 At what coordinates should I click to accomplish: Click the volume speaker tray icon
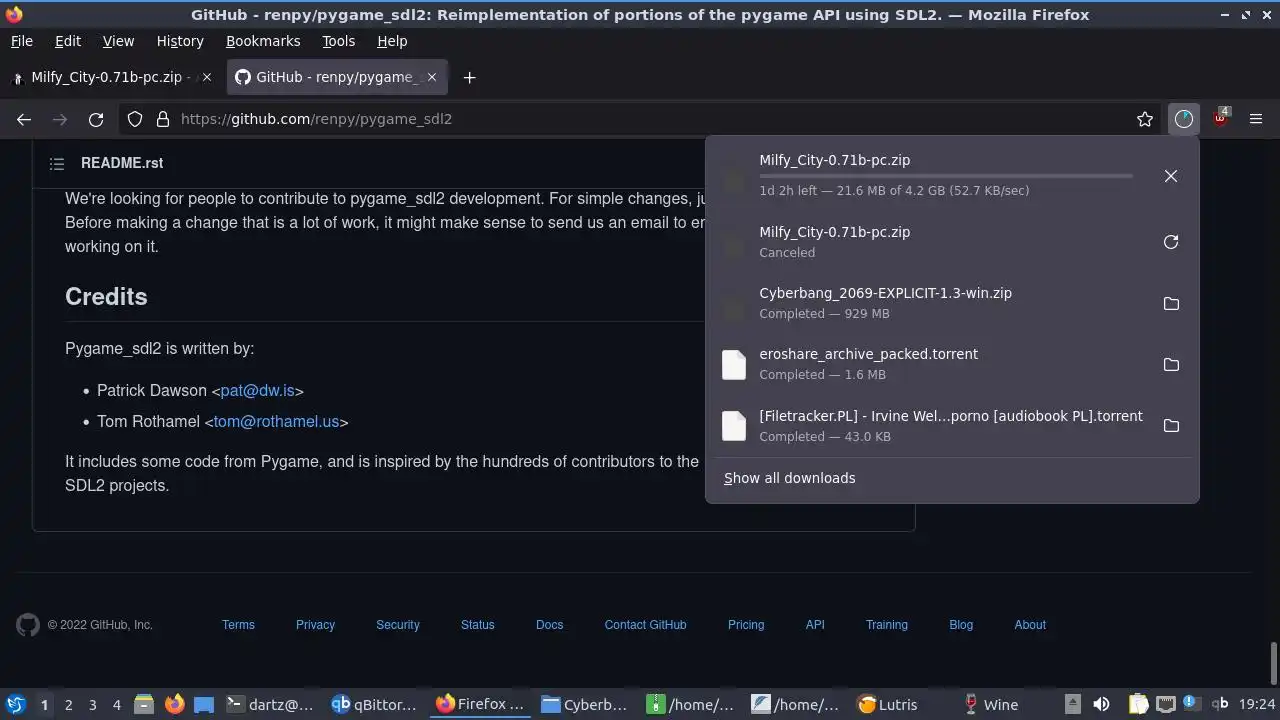point(1101,704)
